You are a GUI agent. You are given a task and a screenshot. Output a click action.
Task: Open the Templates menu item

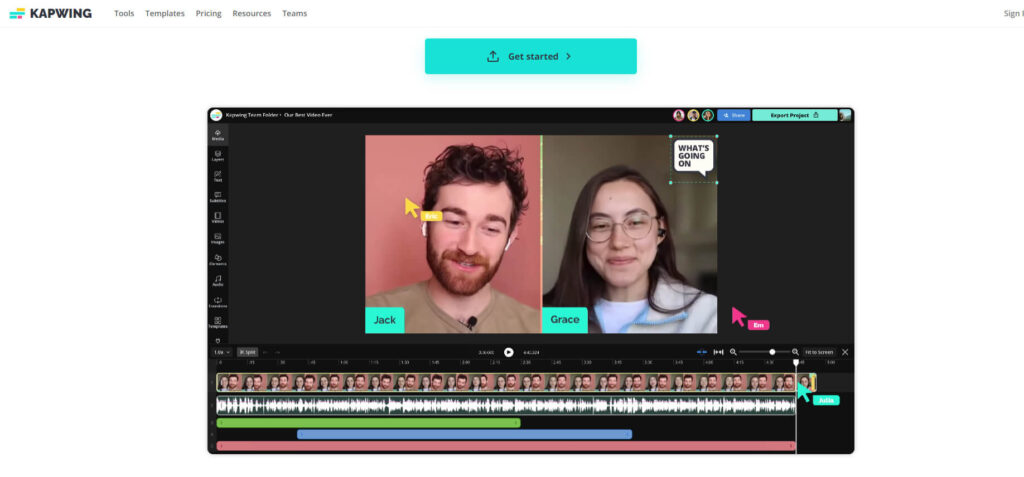coord(165,13)
